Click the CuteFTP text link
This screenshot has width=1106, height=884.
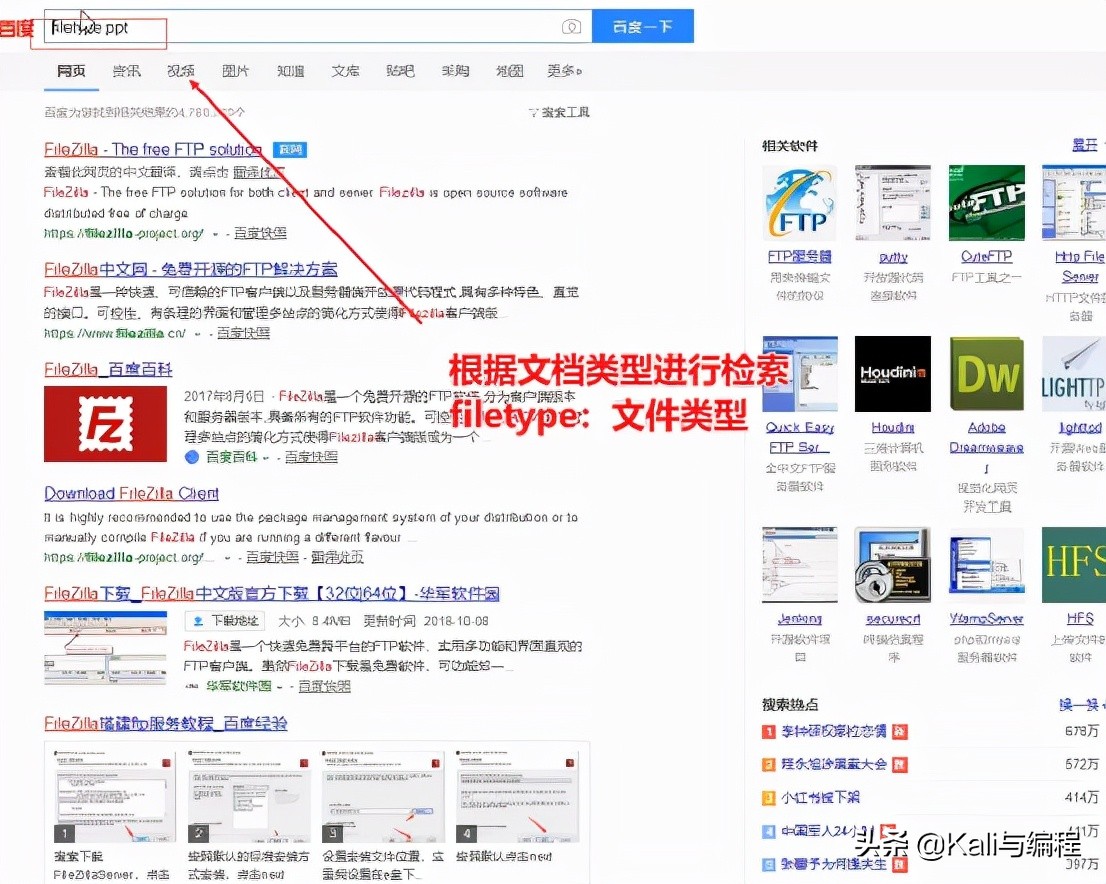(986, 257)
